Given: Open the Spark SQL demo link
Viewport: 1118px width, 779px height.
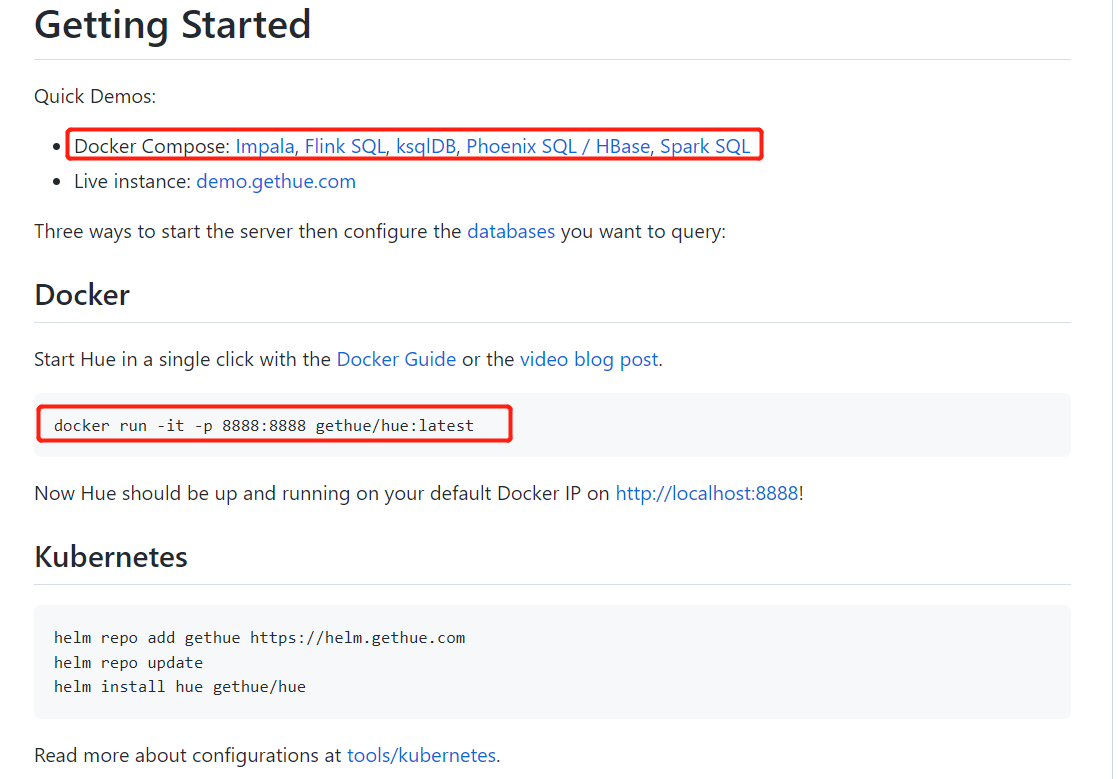Looking at the screenshot, I should [x=704, y=146].
